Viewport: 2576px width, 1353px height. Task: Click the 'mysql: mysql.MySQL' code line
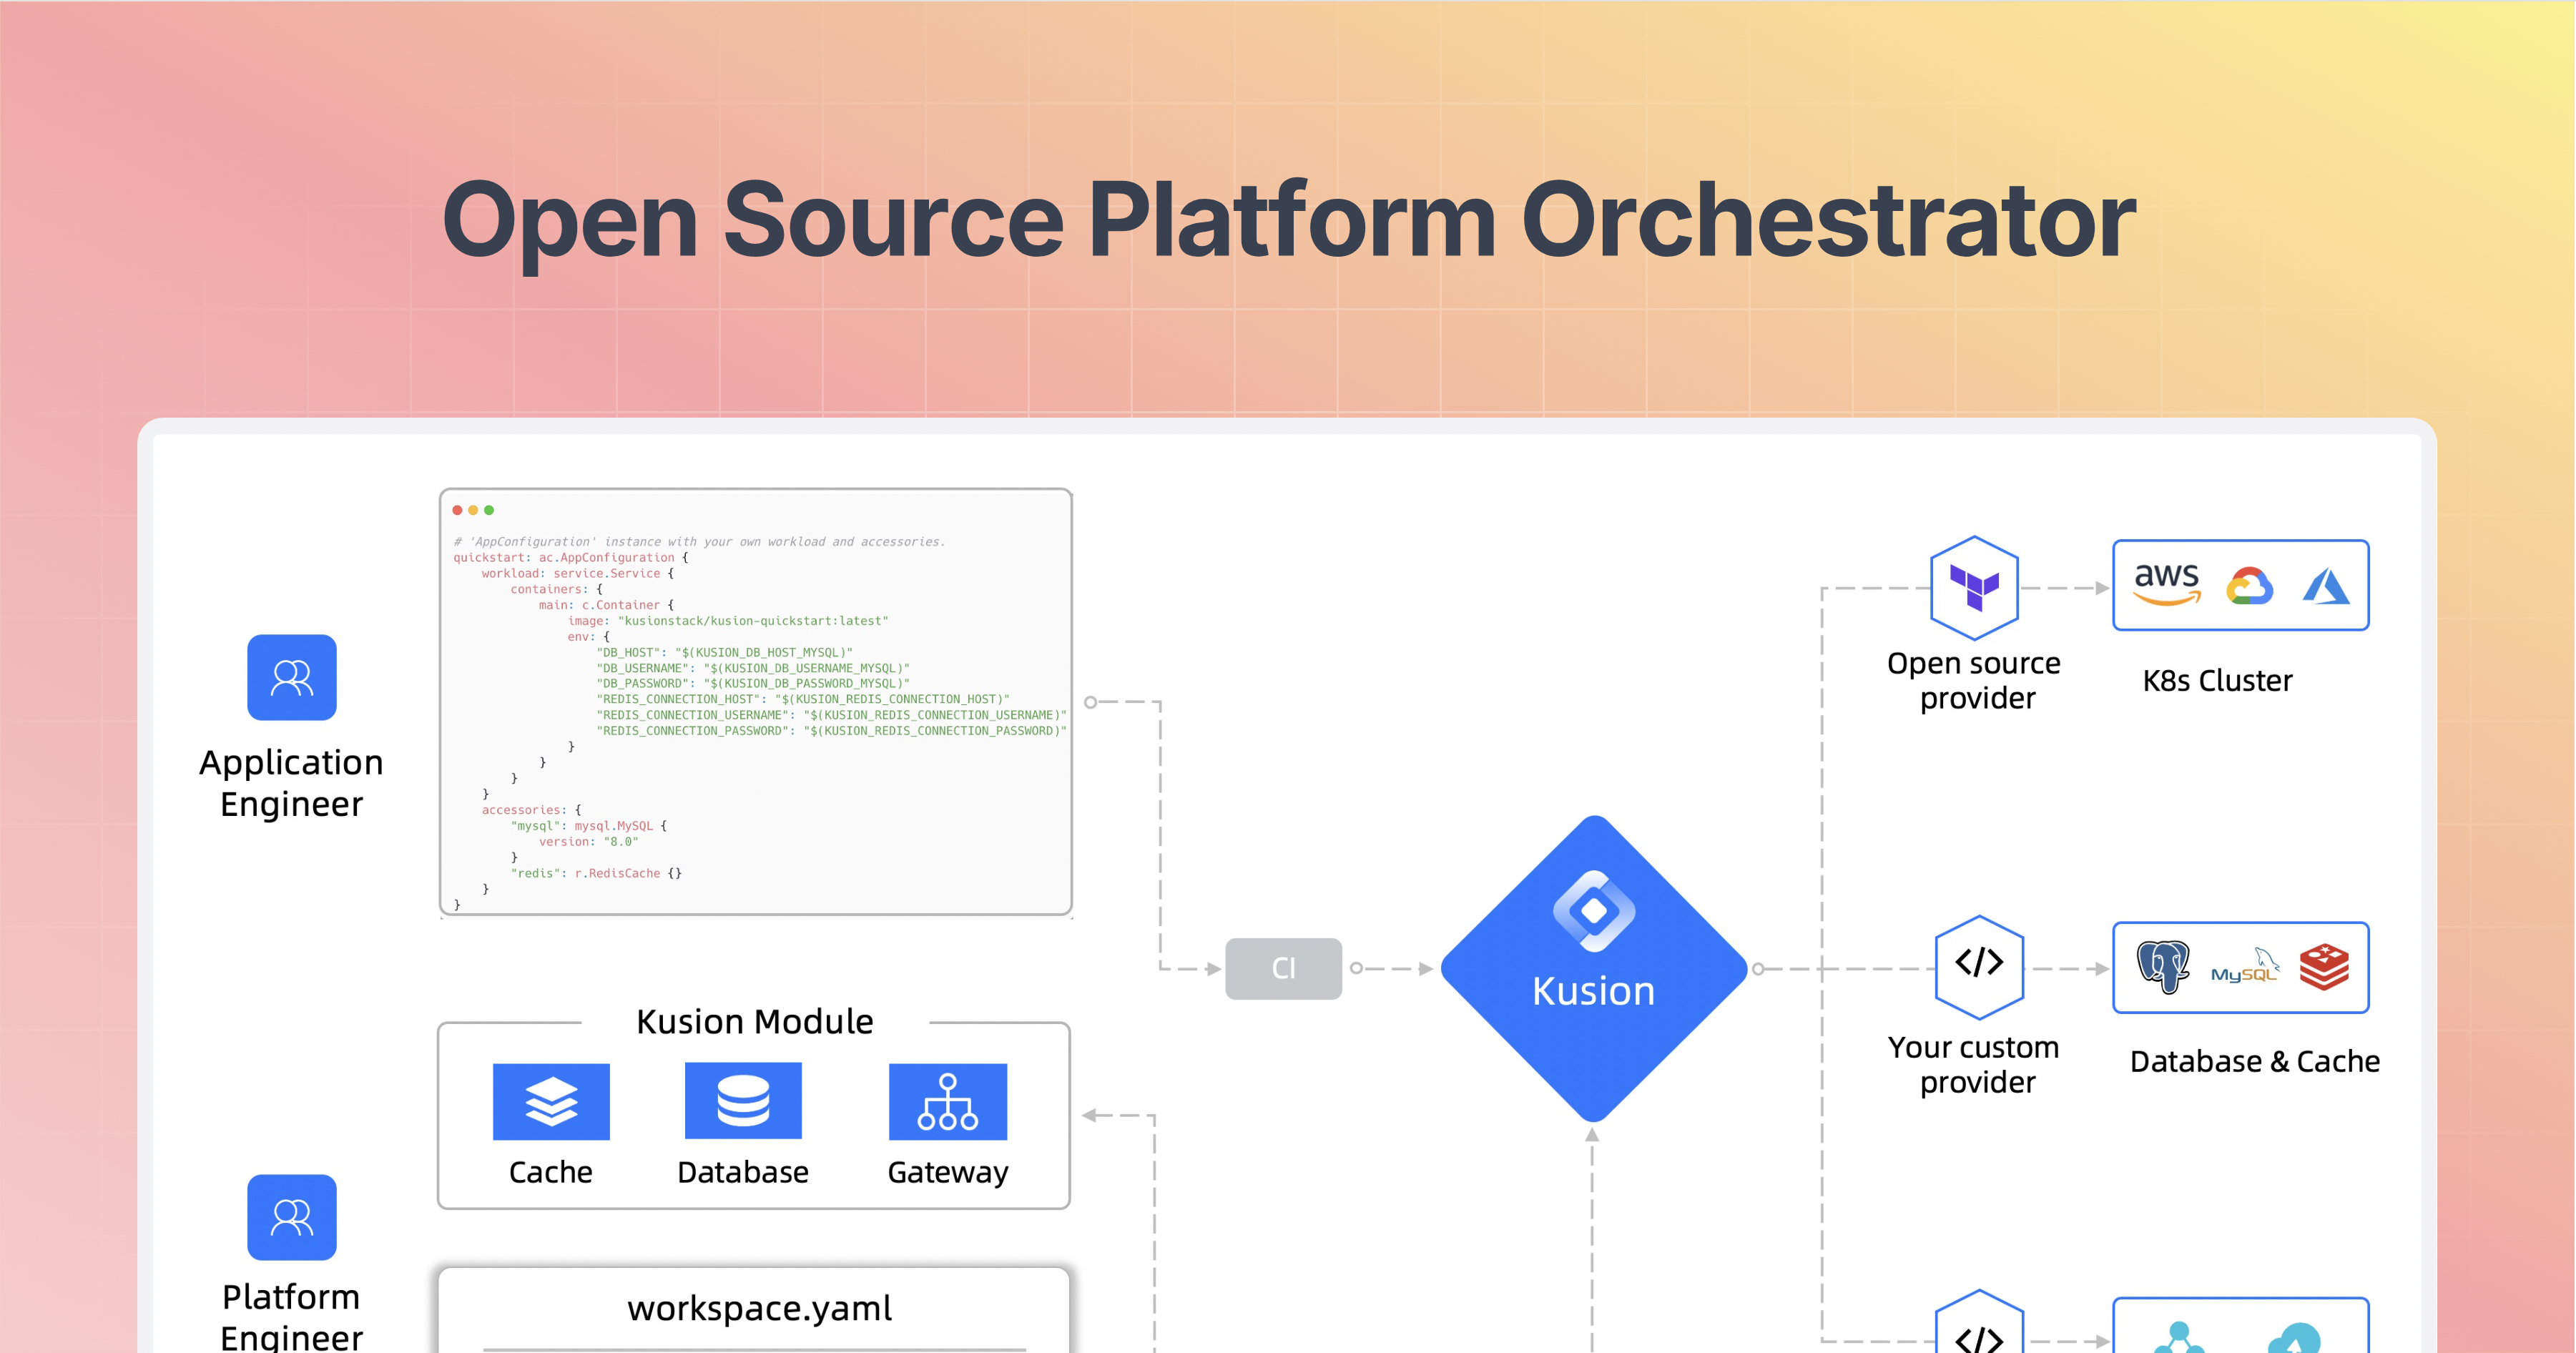pyautogui.click(x=589, y=826)
